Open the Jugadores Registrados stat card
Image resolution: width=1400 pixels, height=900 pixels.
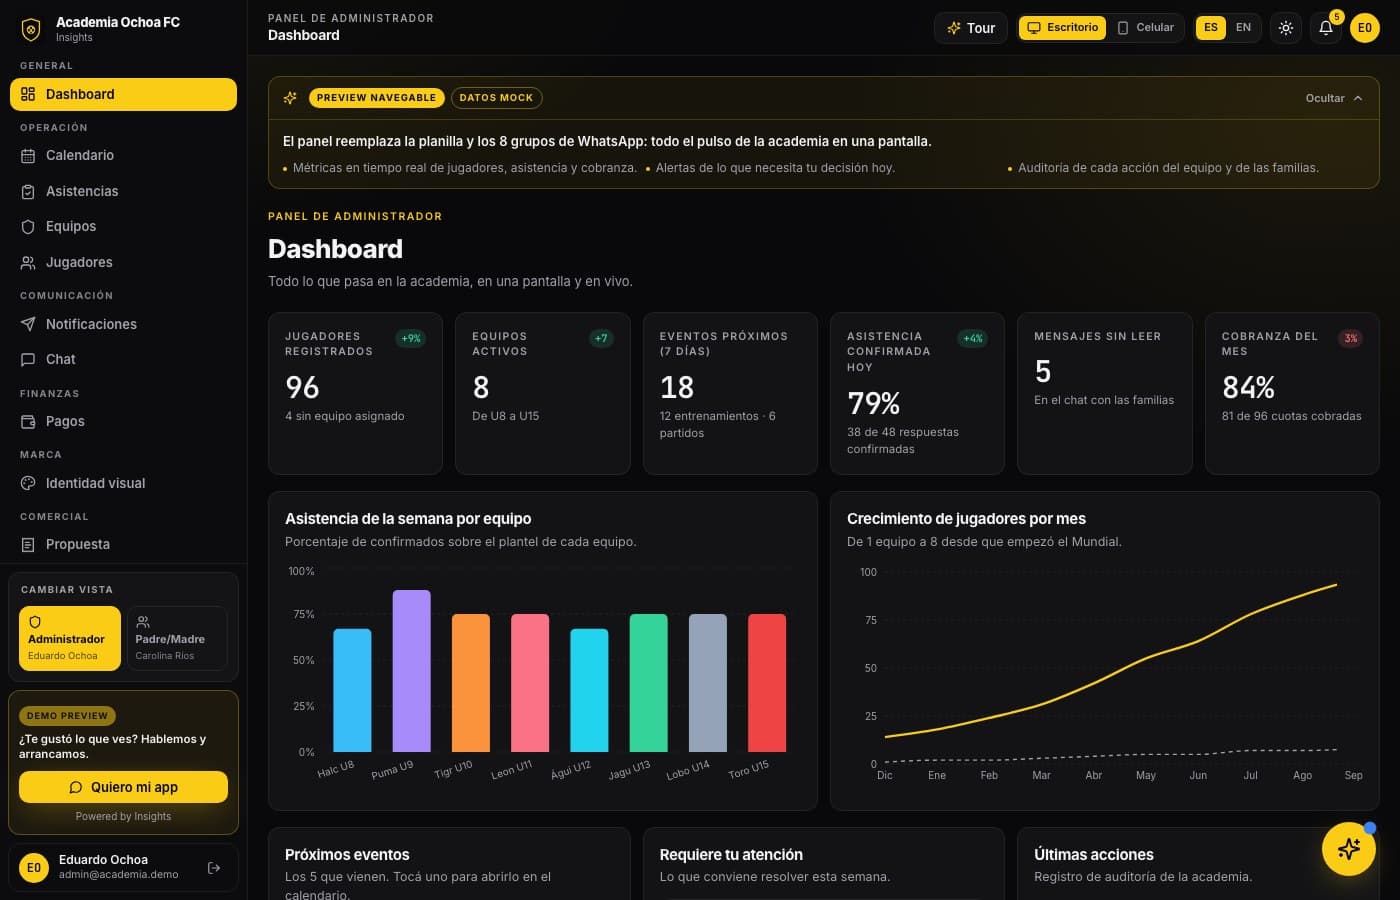point(355,393)
